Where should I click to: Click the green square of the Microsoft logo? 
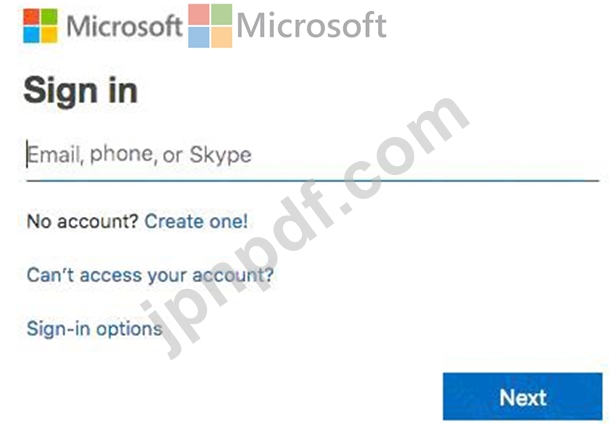tap(49, 17)
